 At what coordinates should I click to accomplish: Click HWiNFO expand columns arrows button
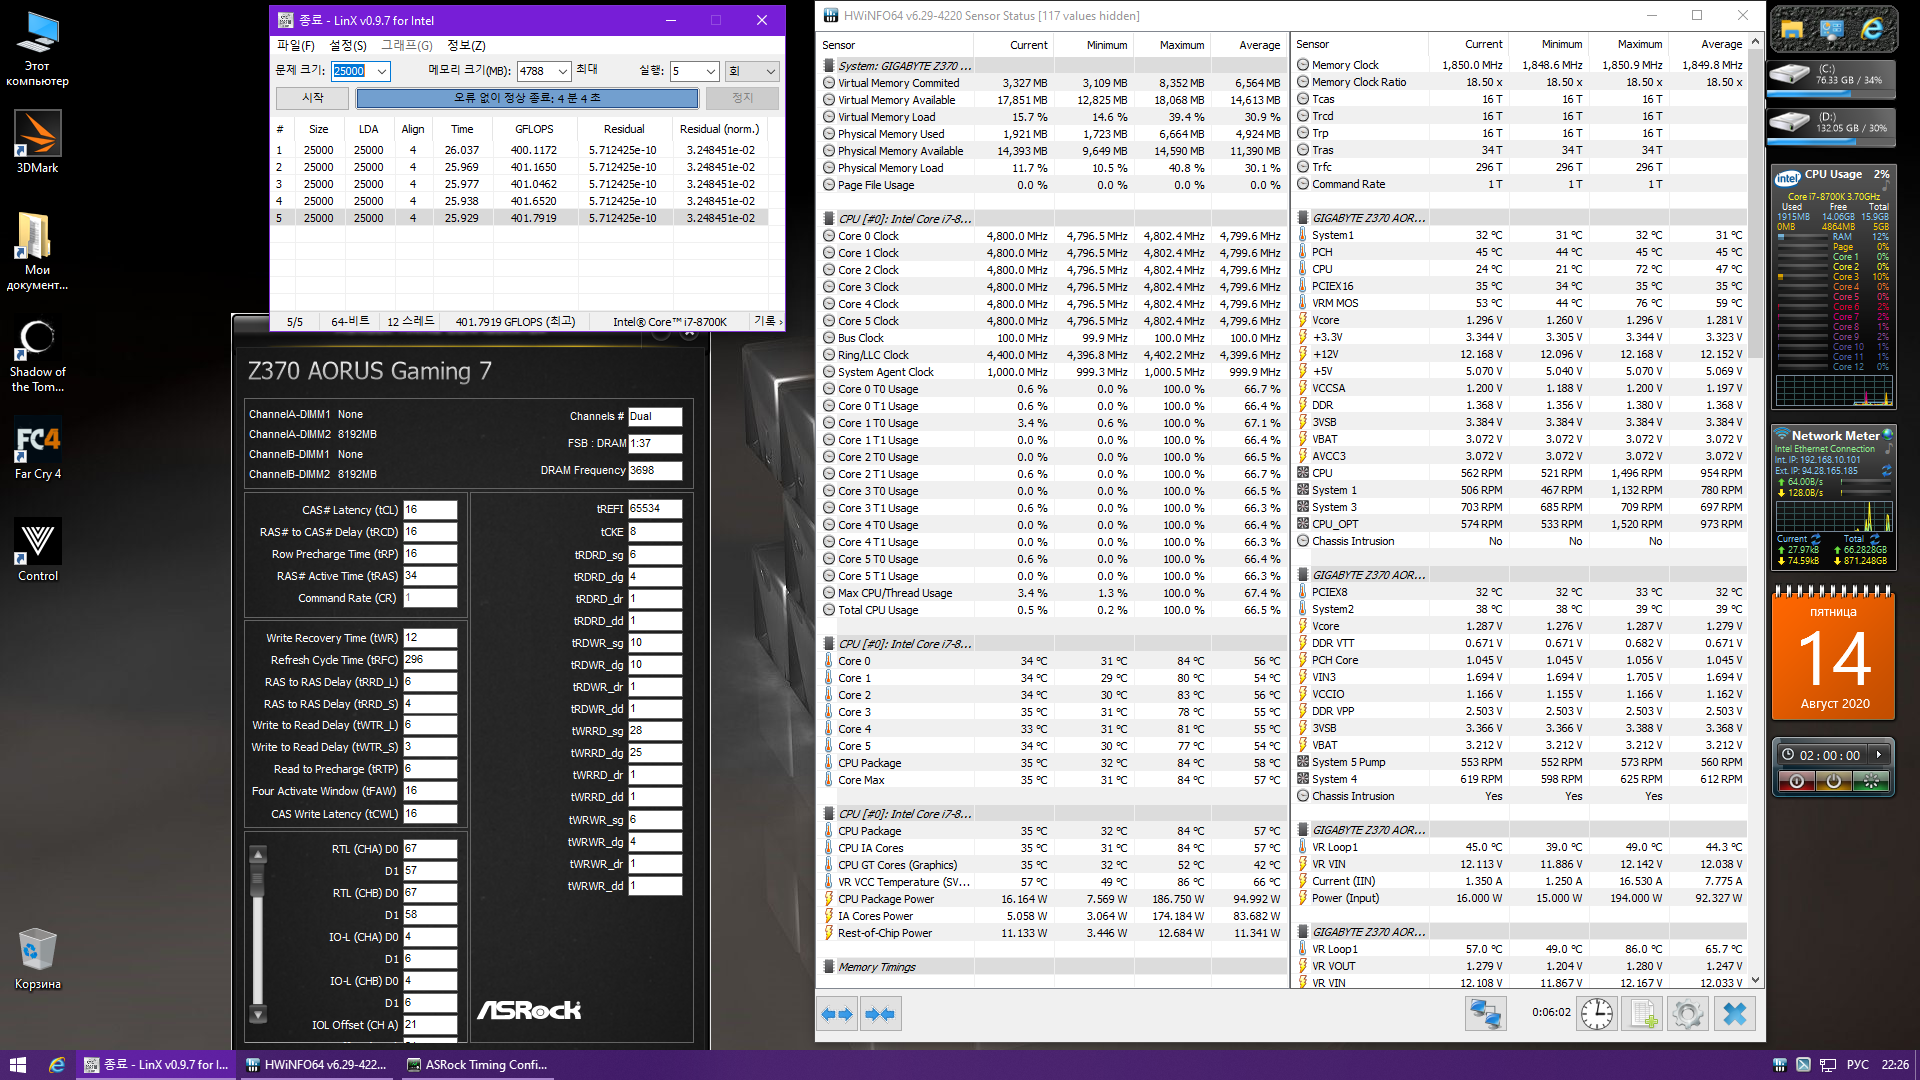click(x=837, y=1014)
